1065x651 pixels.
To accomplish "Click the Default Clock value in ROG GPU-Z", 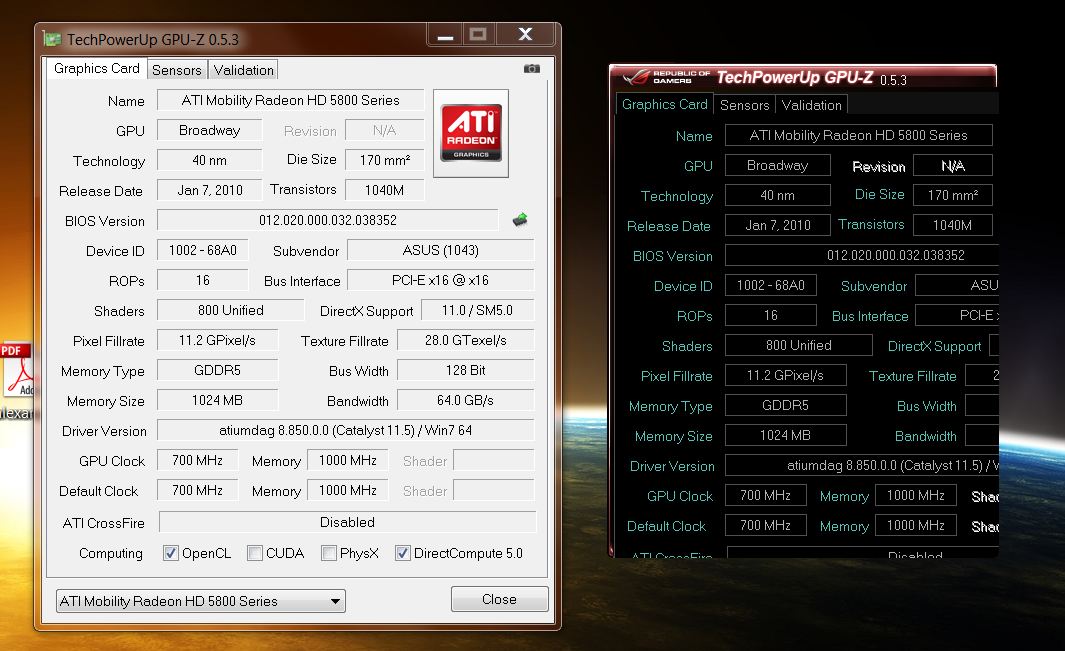I will (x=765, y=525).
